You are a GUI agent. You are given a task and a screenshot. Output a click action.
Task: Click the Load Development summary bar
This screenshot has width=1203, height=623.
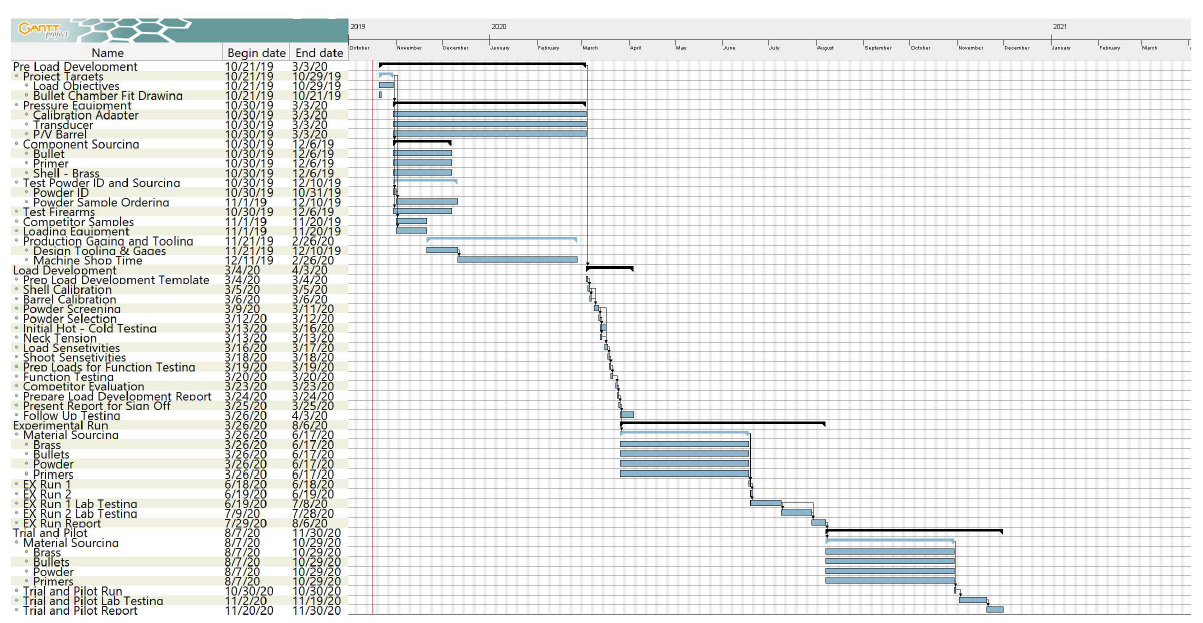coord(608,270)
